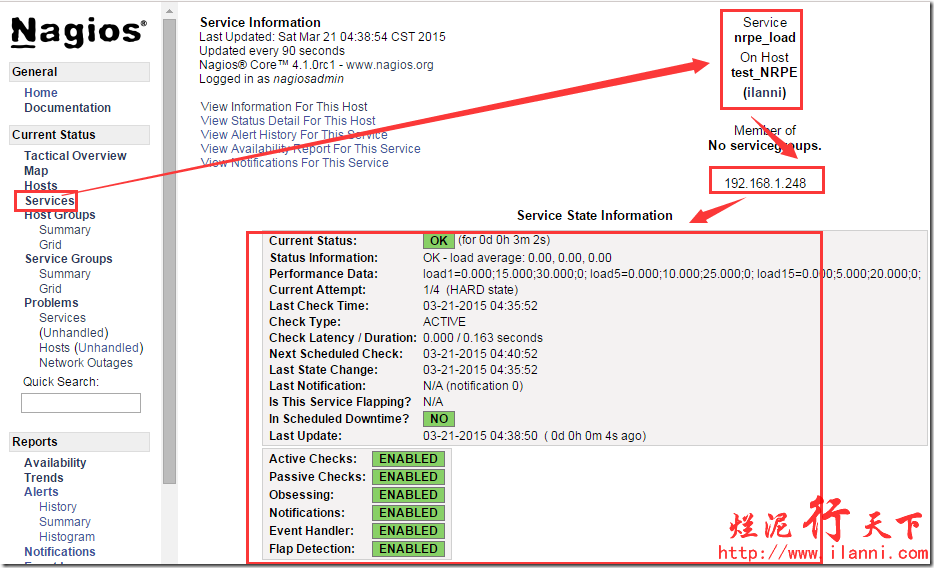Screen dimensions: 934x568
Task: Open Grid under Host Groups
Action: 50,245
